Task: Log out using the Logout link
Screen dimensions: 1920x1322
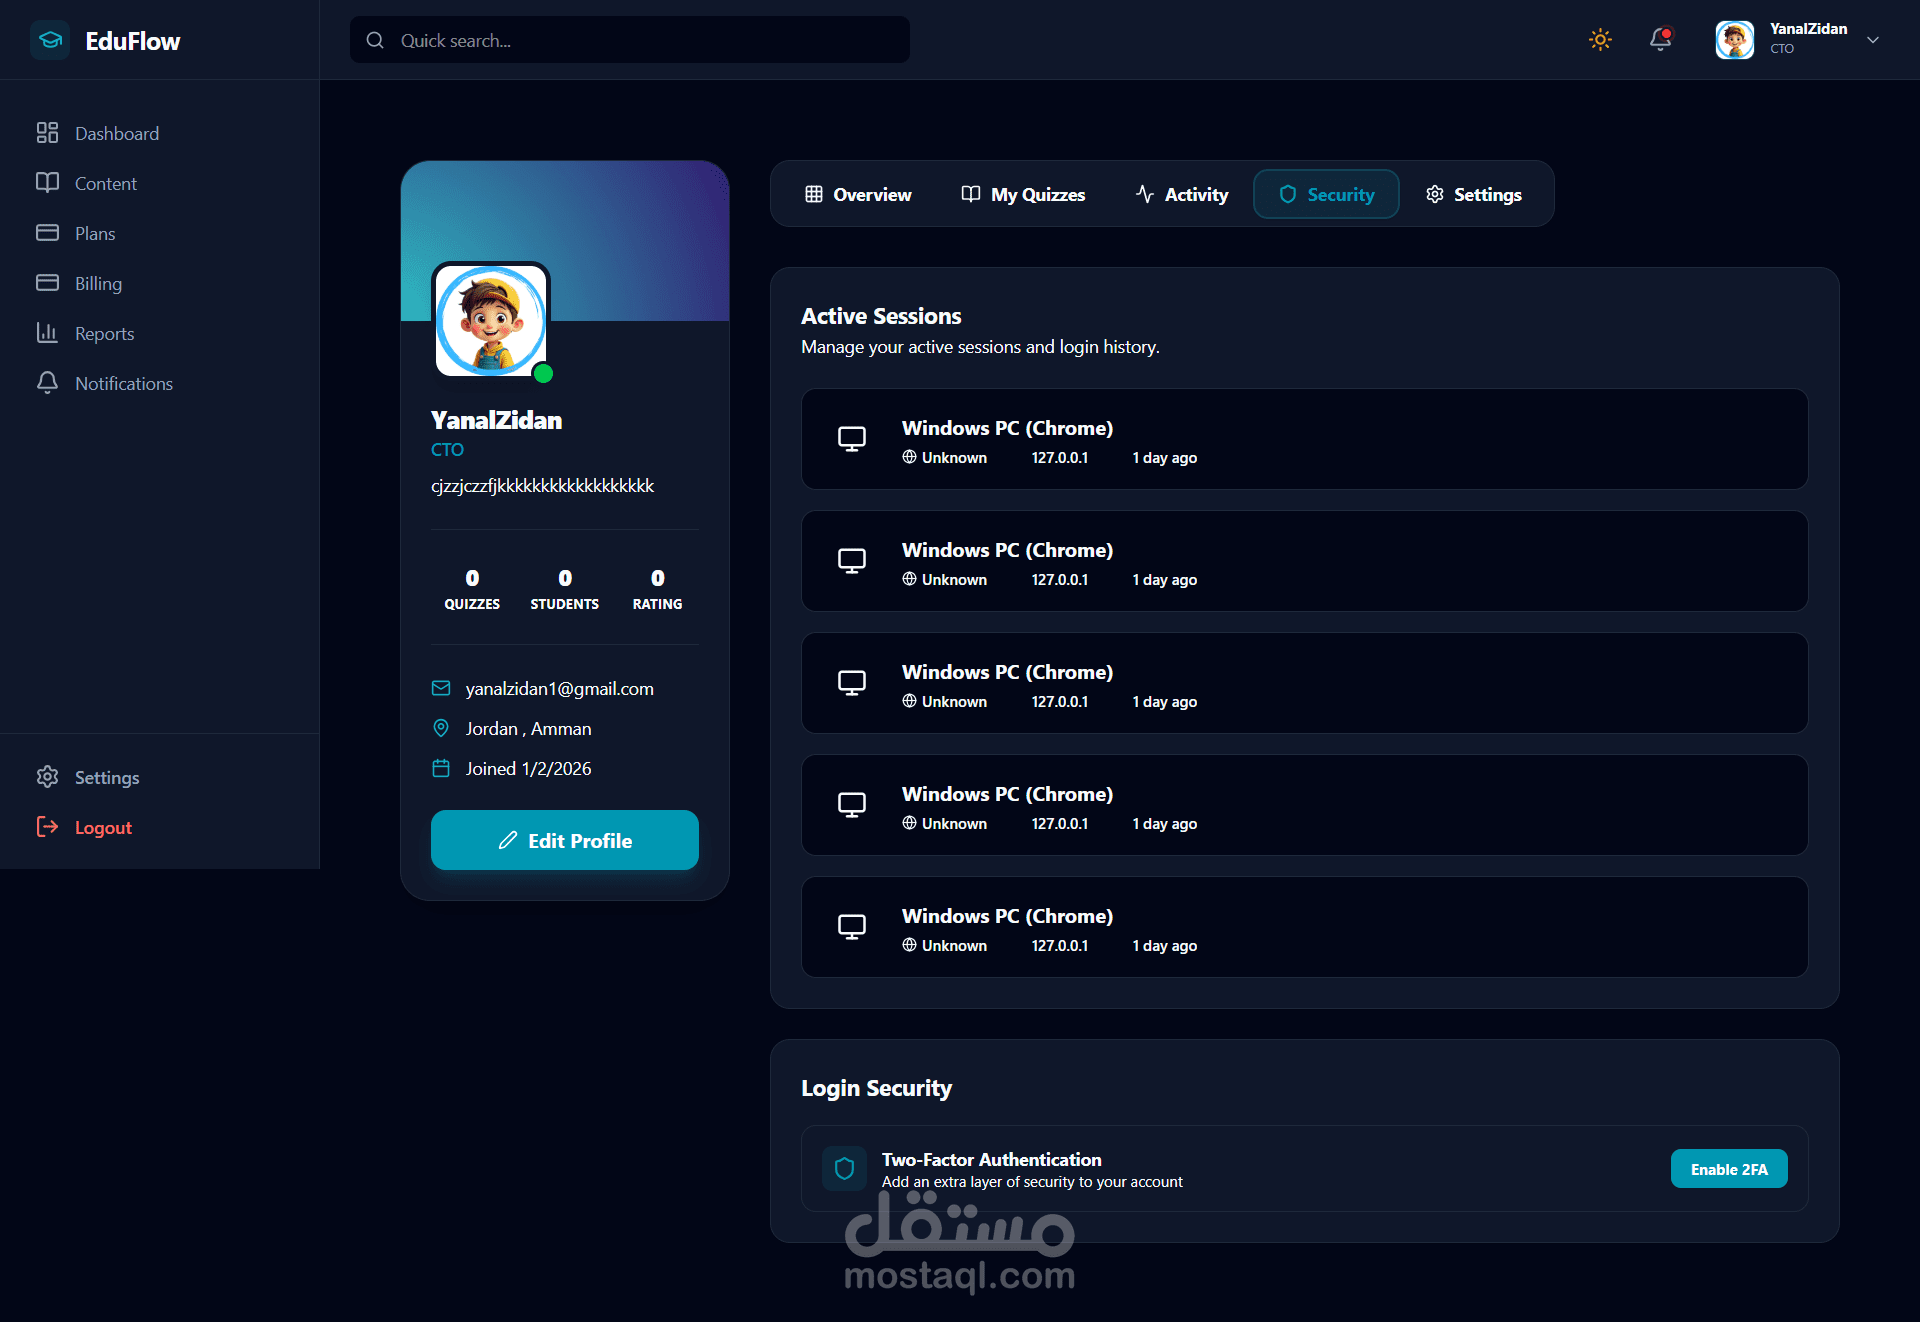Action: [102, 827]
